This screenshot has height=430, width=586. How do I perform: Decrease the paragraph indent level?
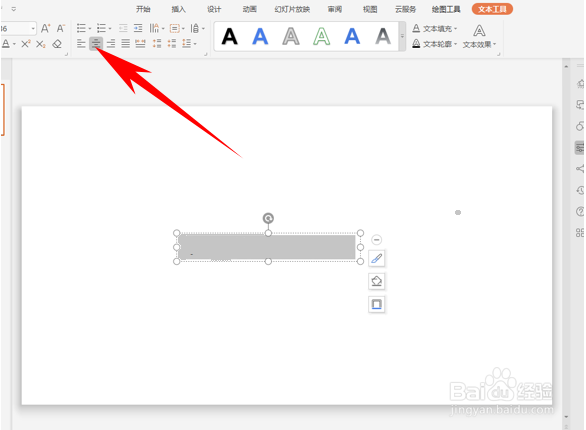(x=123, y=28)
